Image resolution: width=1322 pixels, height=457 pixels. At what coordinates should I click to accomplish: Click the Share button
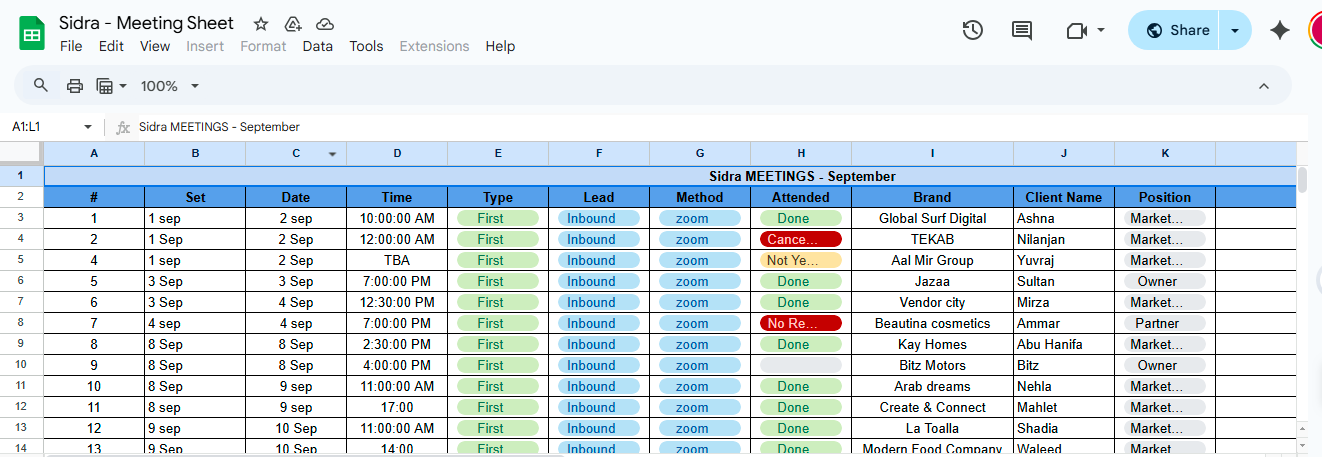[x=1177, y=31]
